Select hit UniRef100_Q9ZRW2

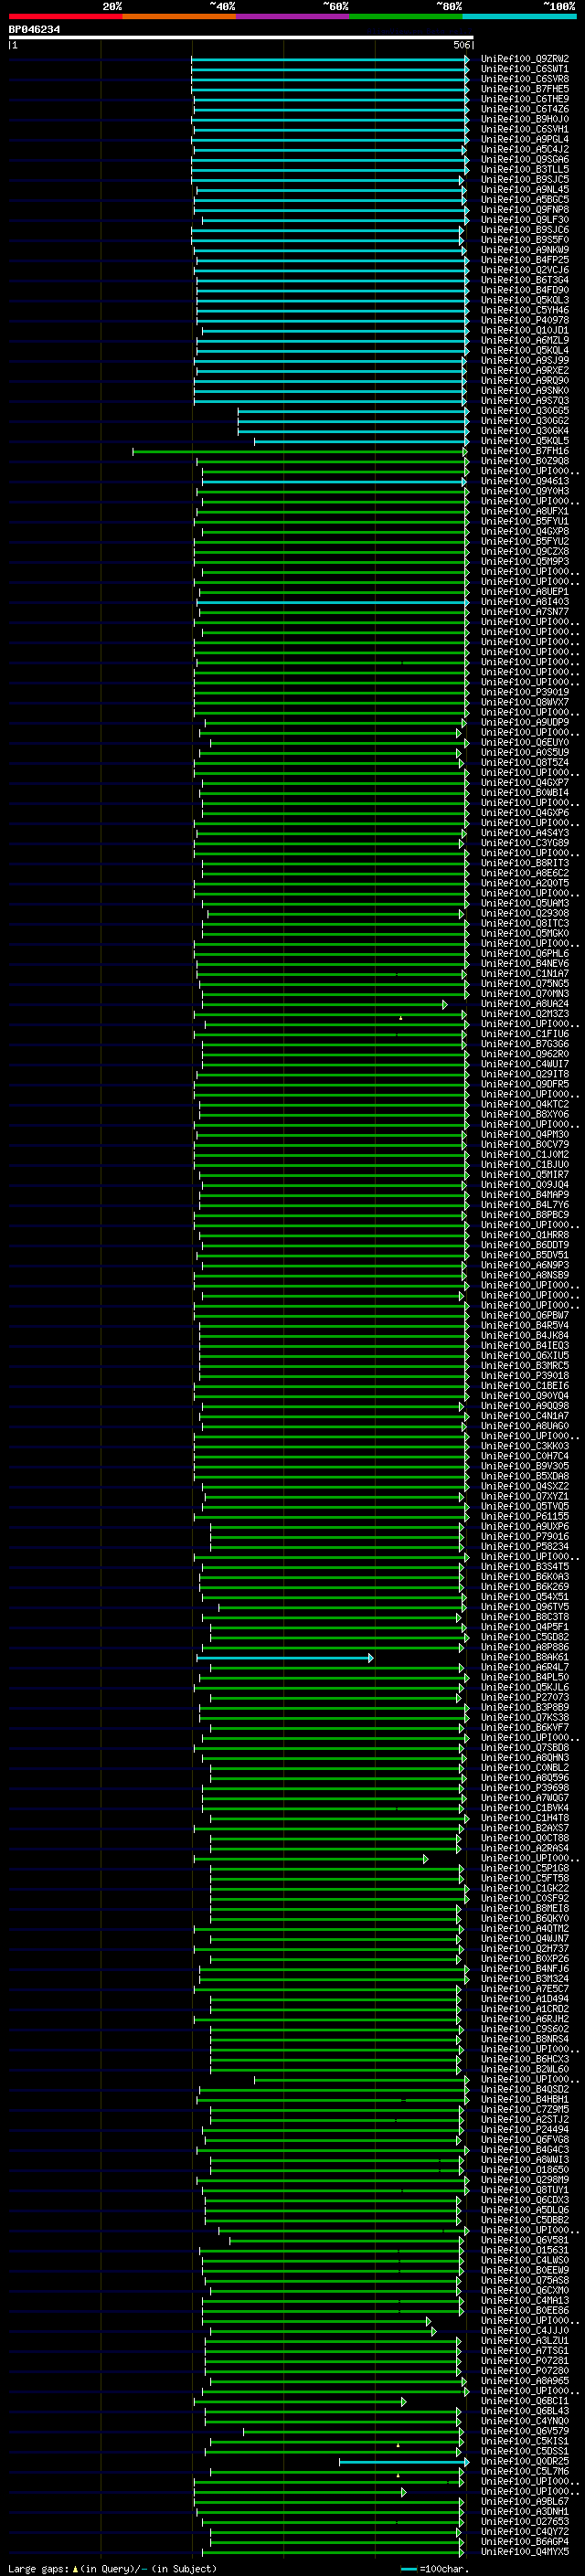pos(525,59)
